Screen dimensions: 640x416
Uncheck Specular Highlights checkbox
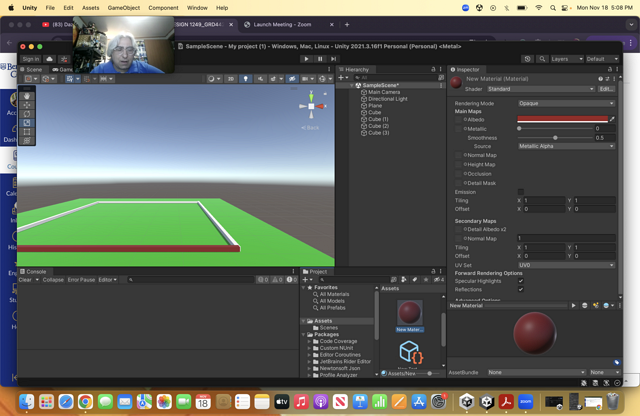click(x=521, y=281)
